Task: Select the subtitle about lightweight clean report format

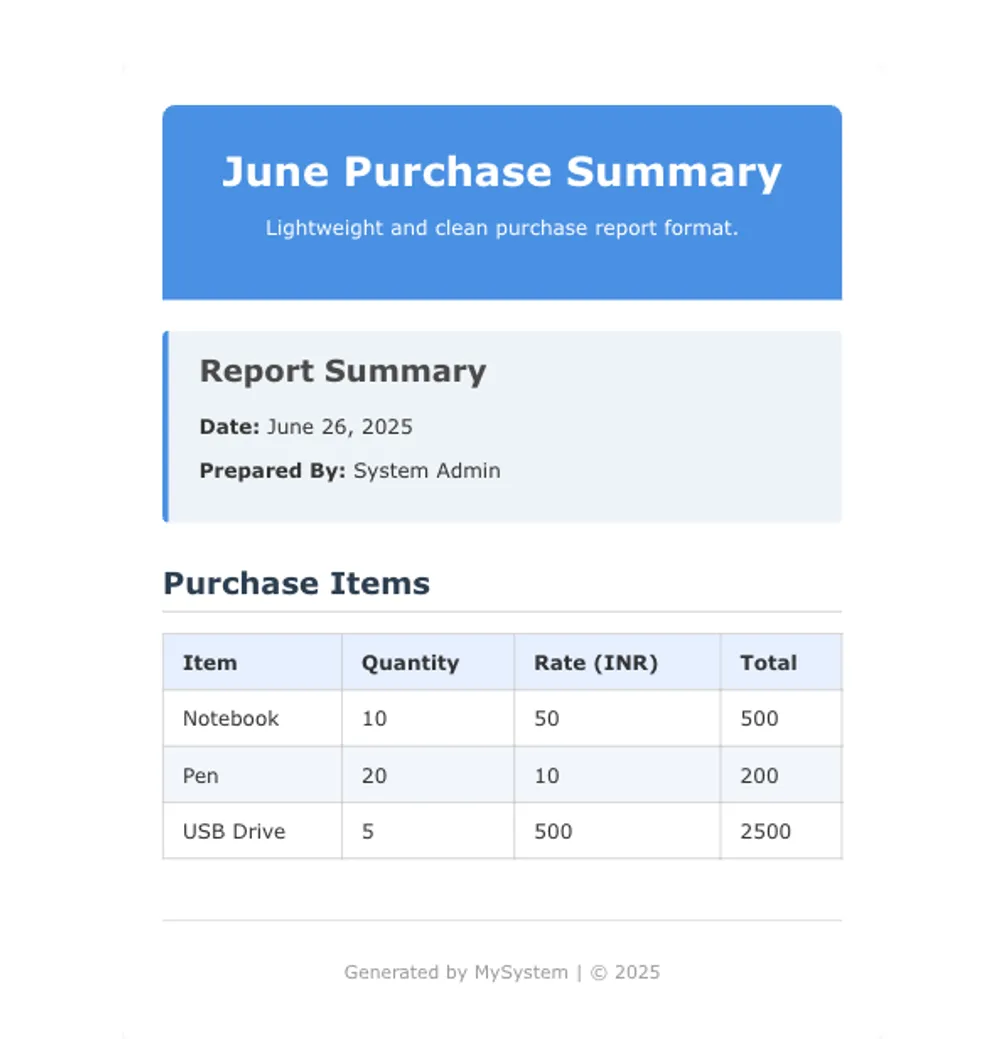Action: coord(501,228)
